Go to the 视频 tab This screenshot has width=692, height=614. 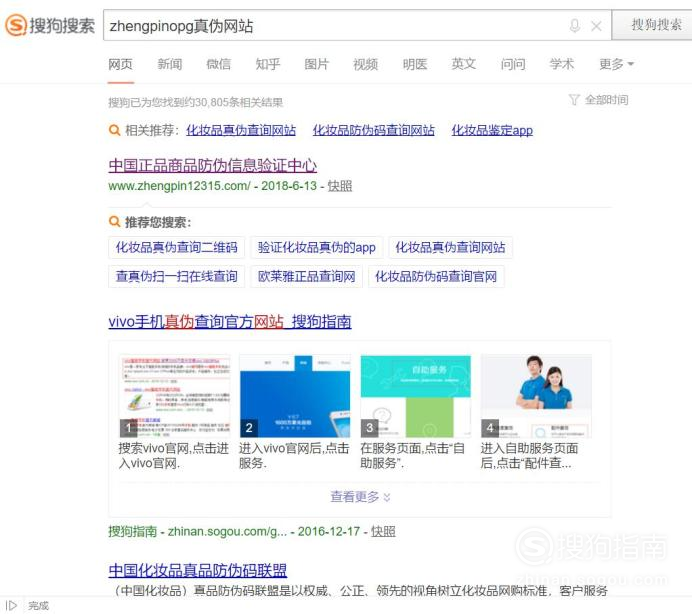[x=366, y=64]
